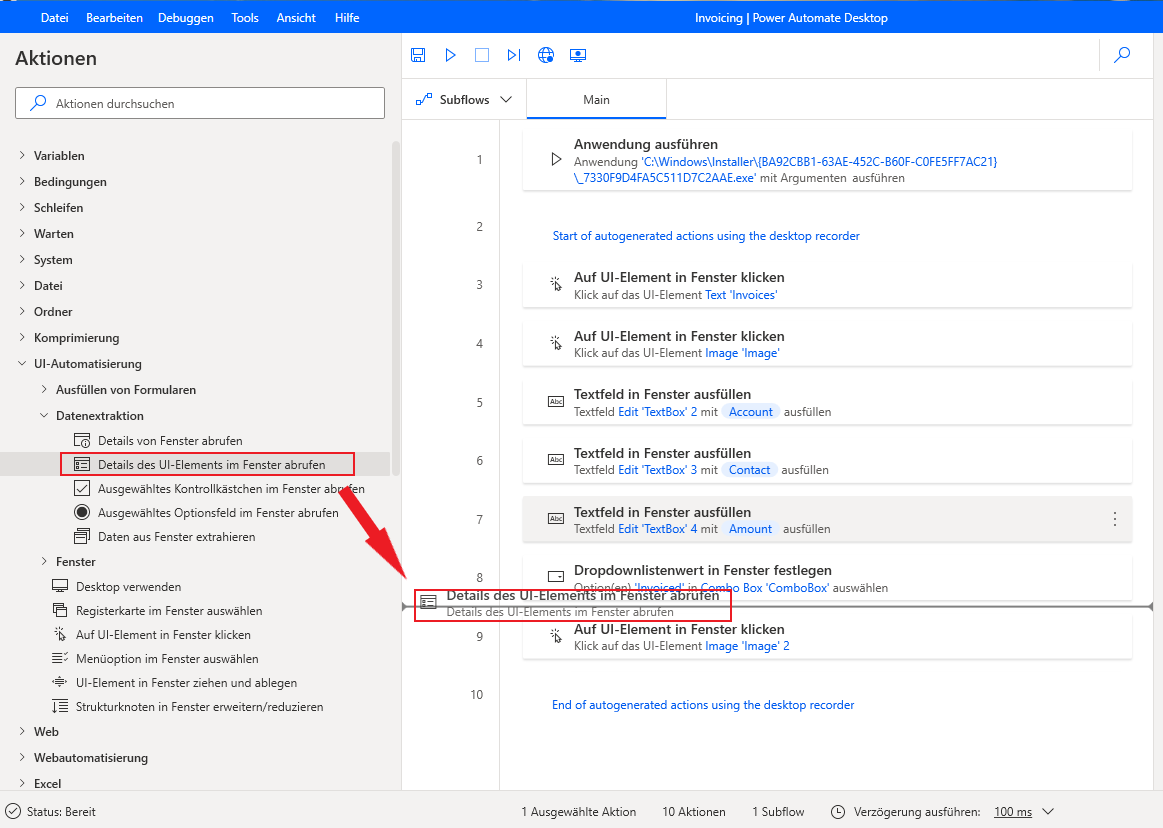The height and width of the screenshot is (828, 1163).
Task: Expand the Schleifen category
Action: pos(22,207)
